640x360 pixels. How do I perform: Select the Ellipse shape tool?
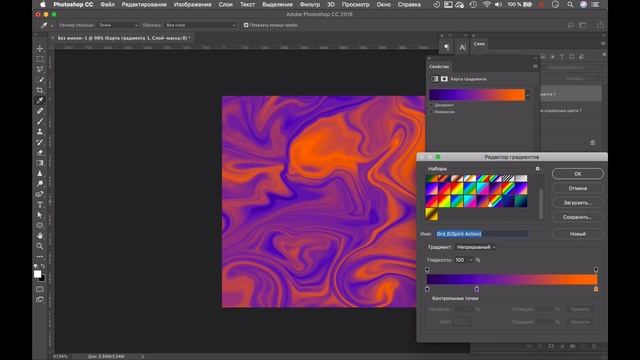pos(40,225)
